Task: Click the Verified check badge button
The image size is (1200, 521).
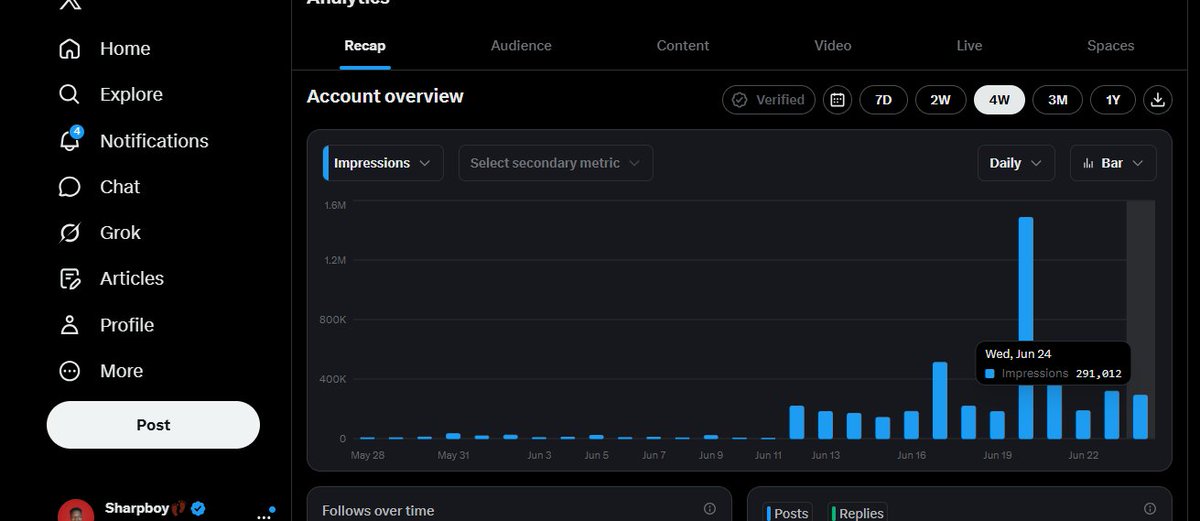Action: click(x=768, y=100)
